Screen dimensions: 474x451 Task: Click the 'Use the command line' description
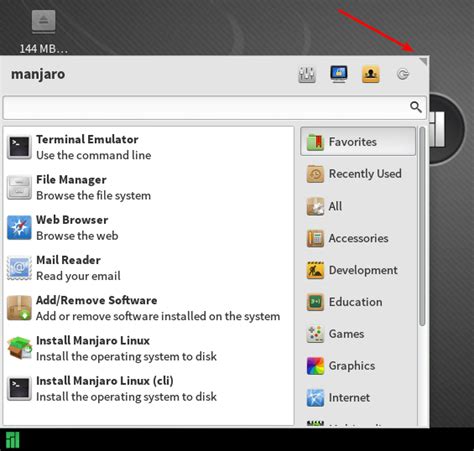(x=93, y=155)
